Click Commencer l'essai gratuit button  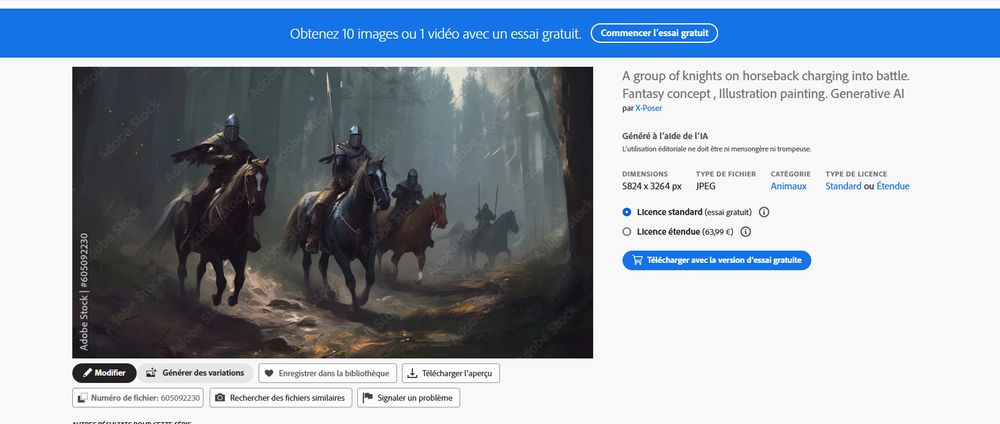654,33
